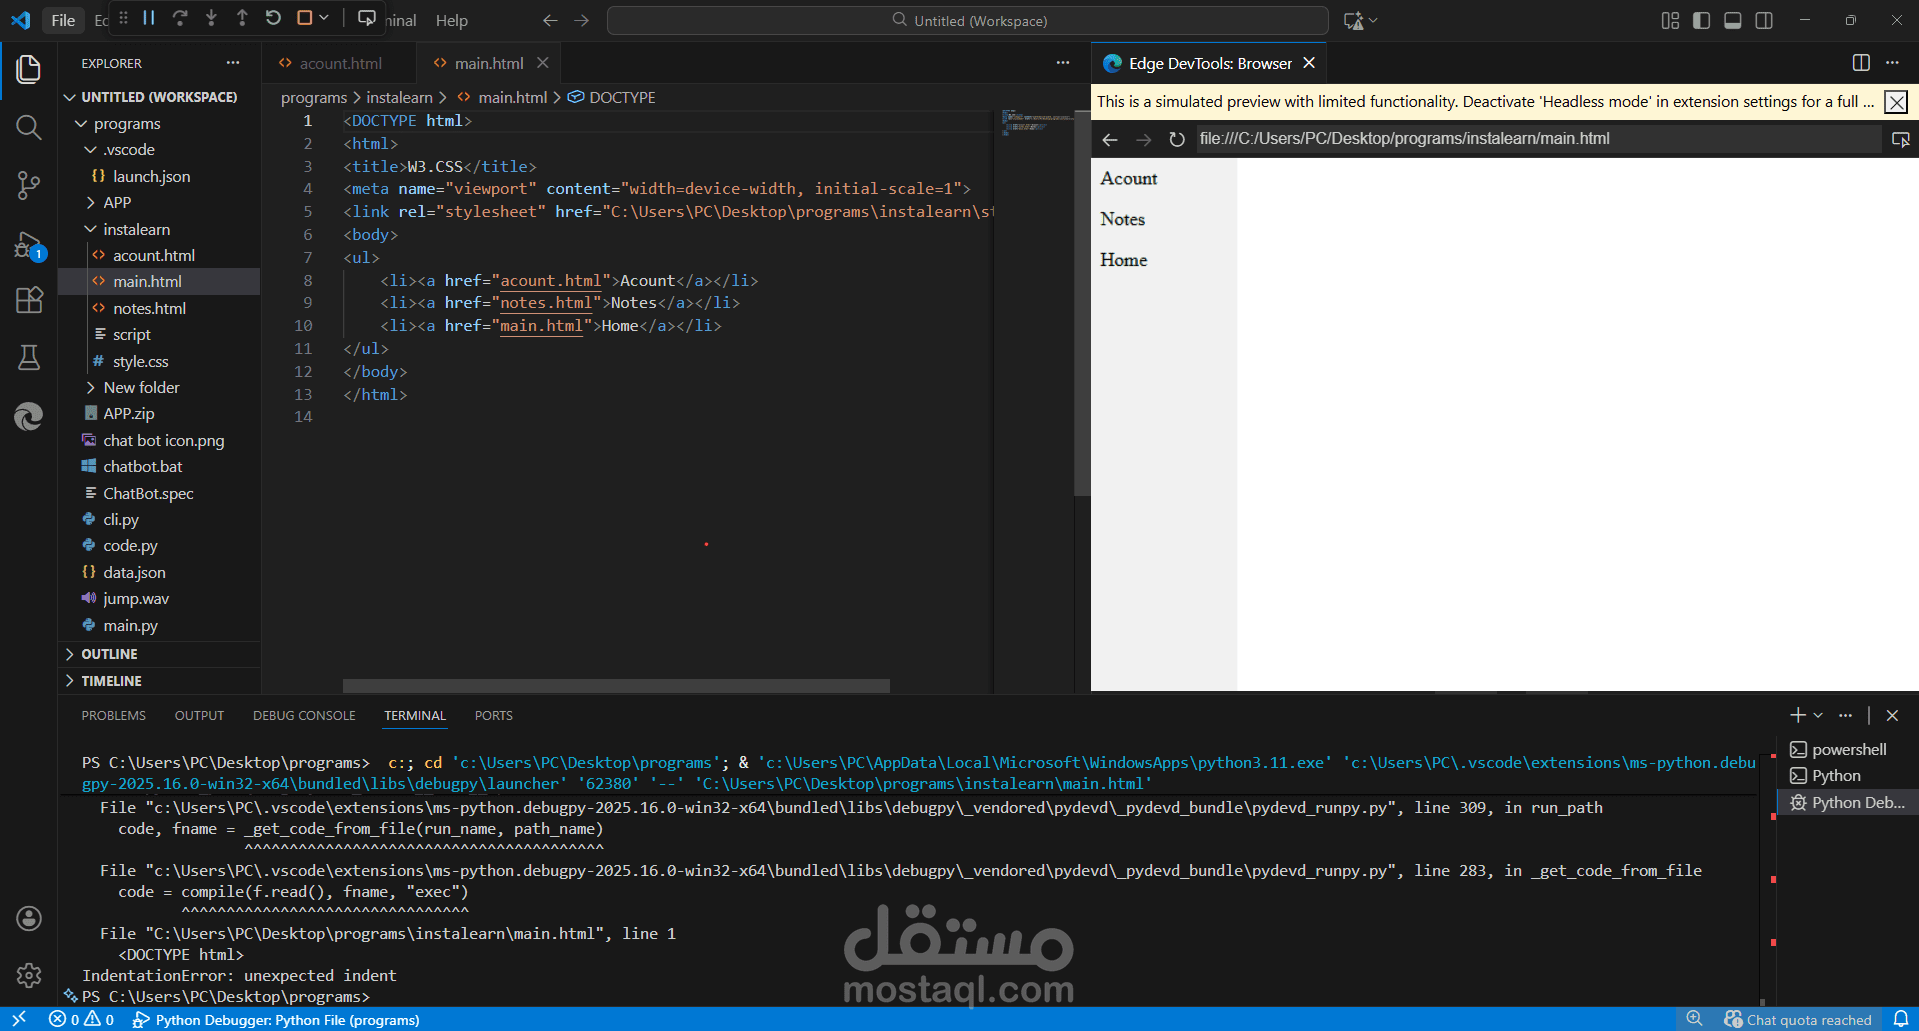Open the Help menu
The width and height of the screenshot is (1919, 1031).
pyautogui.click(x=452, y=20)
